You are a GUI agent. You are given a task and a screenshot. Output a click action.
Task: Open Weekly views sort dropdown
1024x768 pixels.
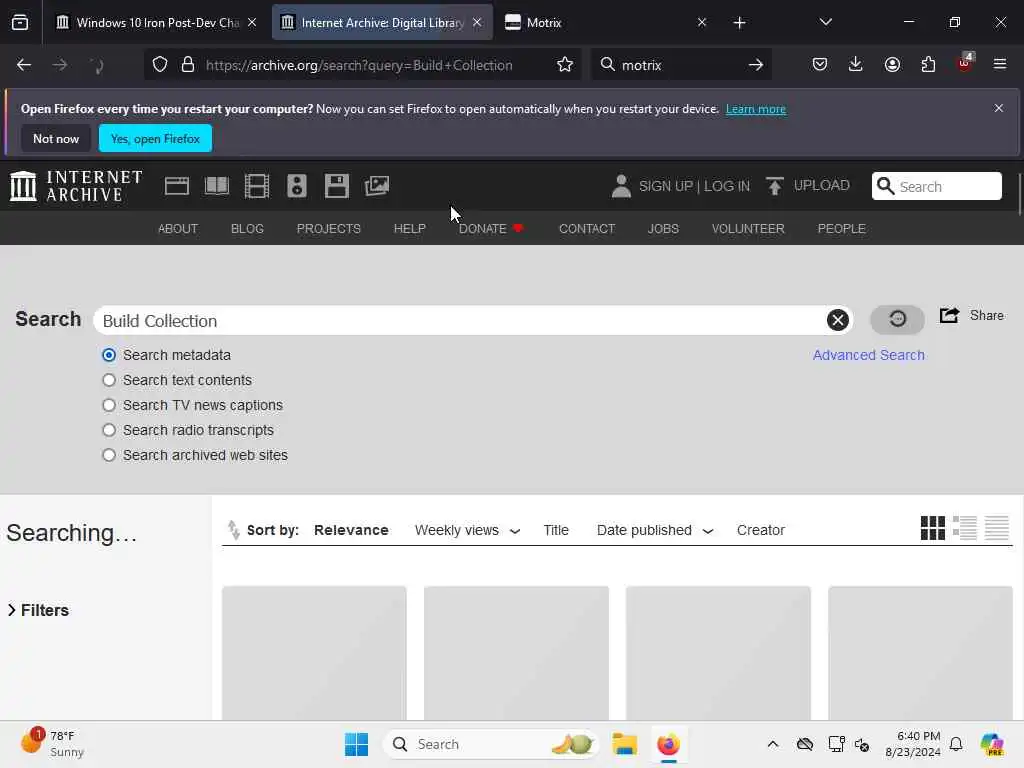coord(468,530)
